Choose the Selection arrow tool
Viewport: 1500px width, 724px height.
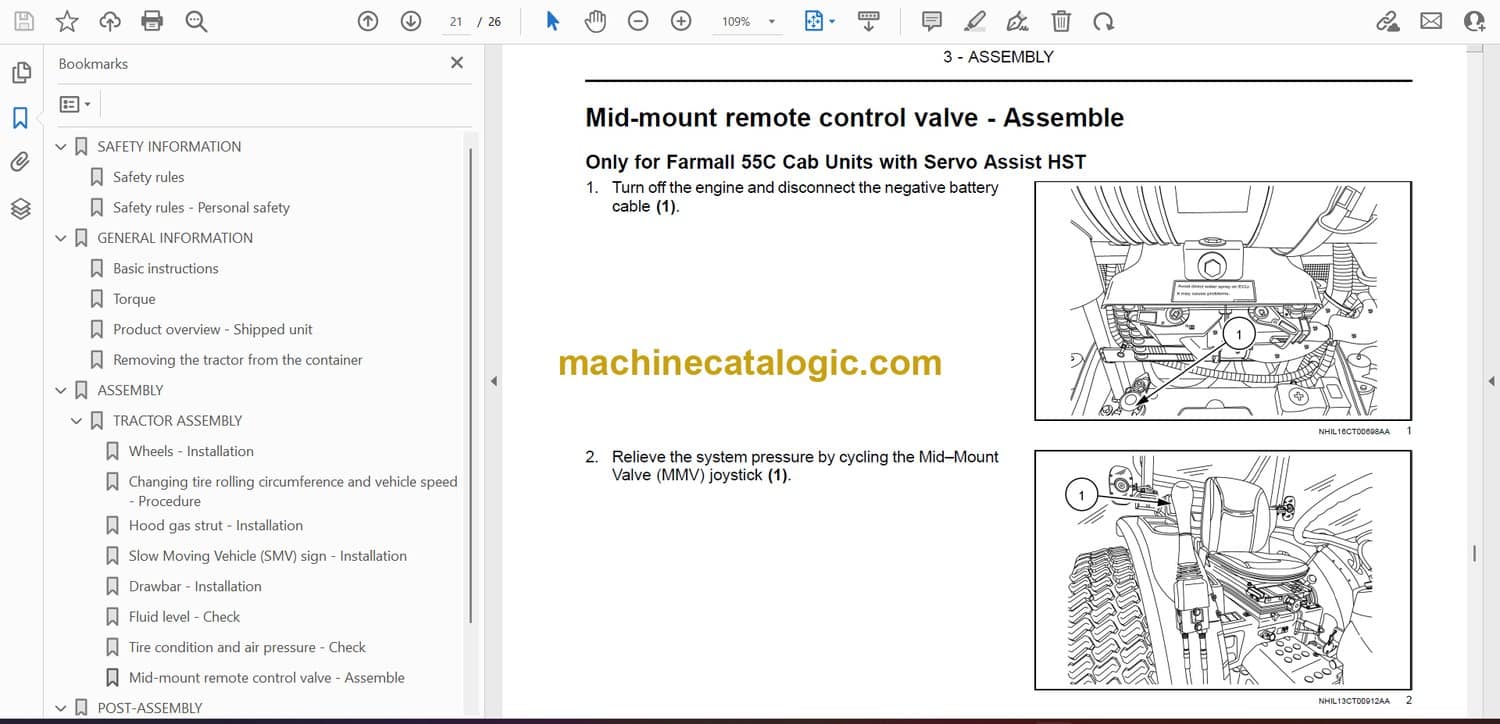(553, 21)
